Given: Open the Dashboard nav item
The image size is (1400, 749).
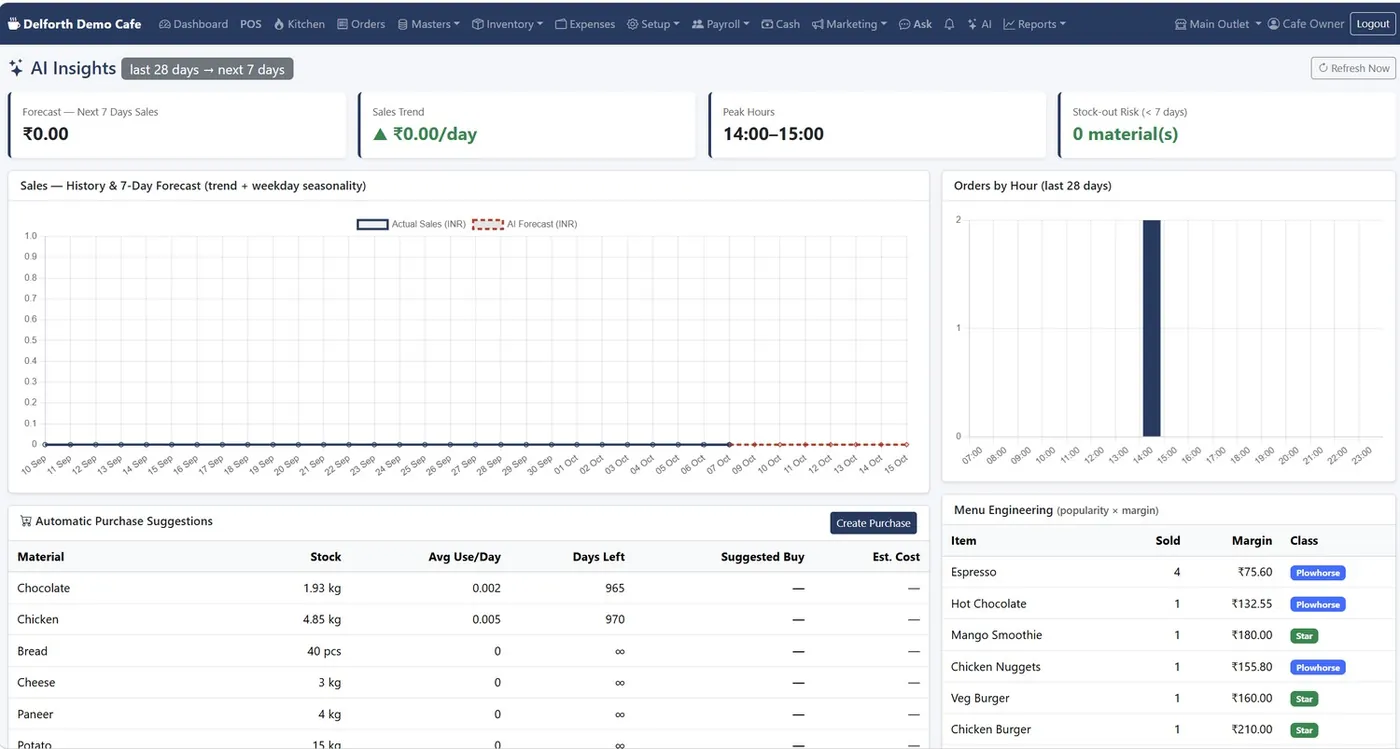Looking at the screenshot, I should 193,24.
